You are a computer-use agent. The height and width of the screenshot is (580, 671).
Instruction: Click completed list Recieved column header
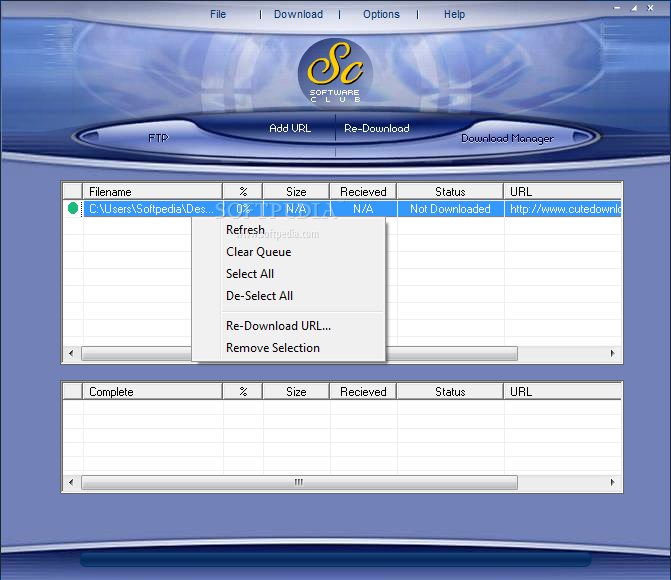[363, 391]
